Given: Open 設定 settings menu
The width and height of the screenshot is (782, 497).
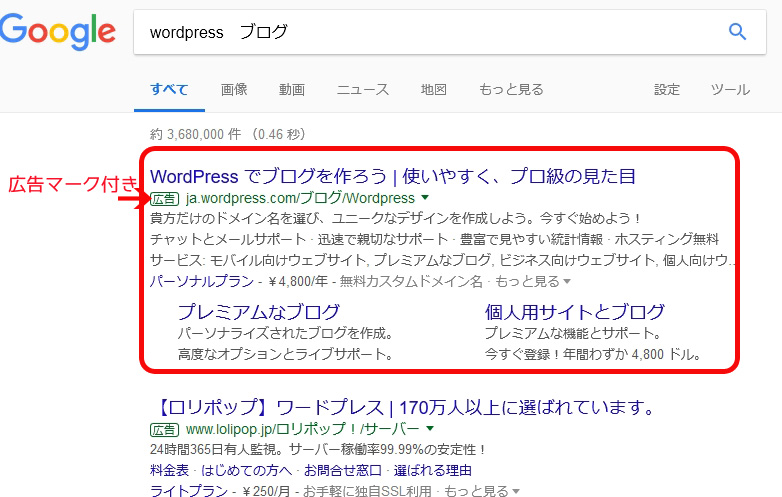Looking at the screenshot, I should (667, 90).
